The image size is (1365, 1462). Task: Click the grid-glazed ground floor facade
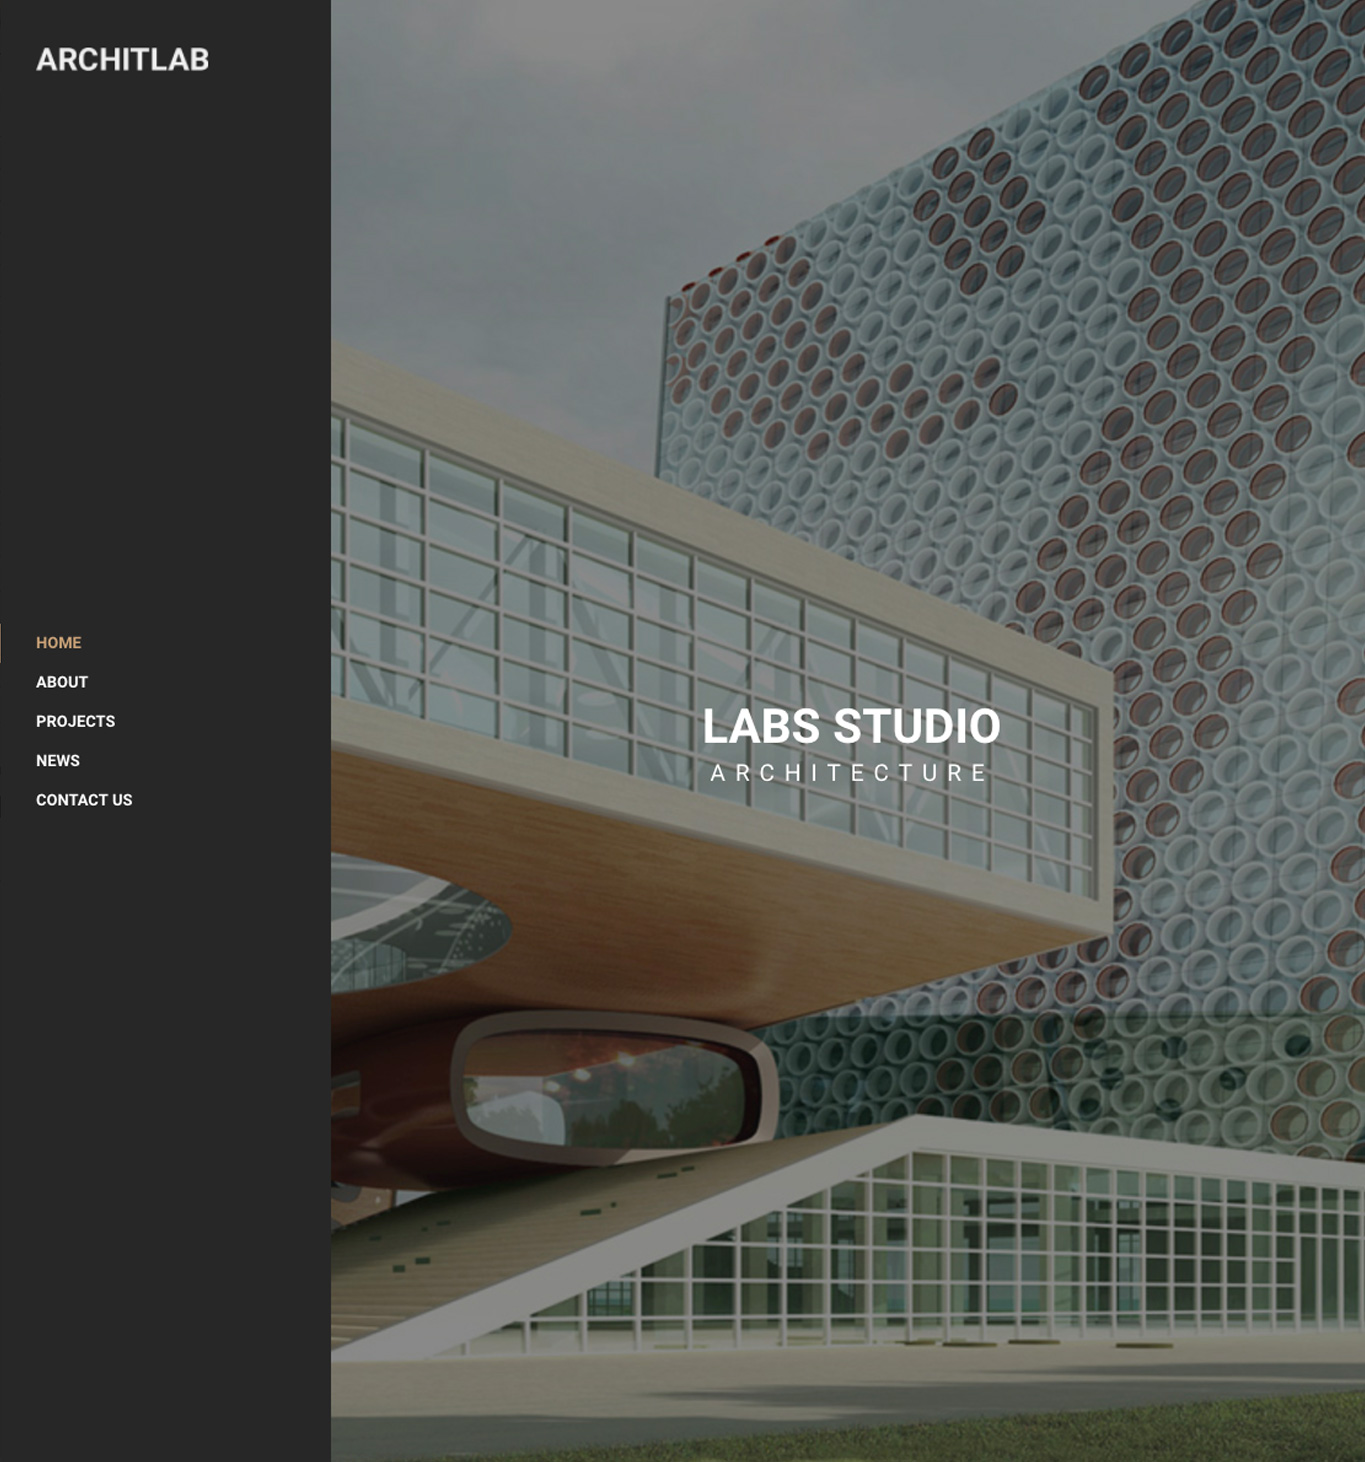pos(1000,1250)
